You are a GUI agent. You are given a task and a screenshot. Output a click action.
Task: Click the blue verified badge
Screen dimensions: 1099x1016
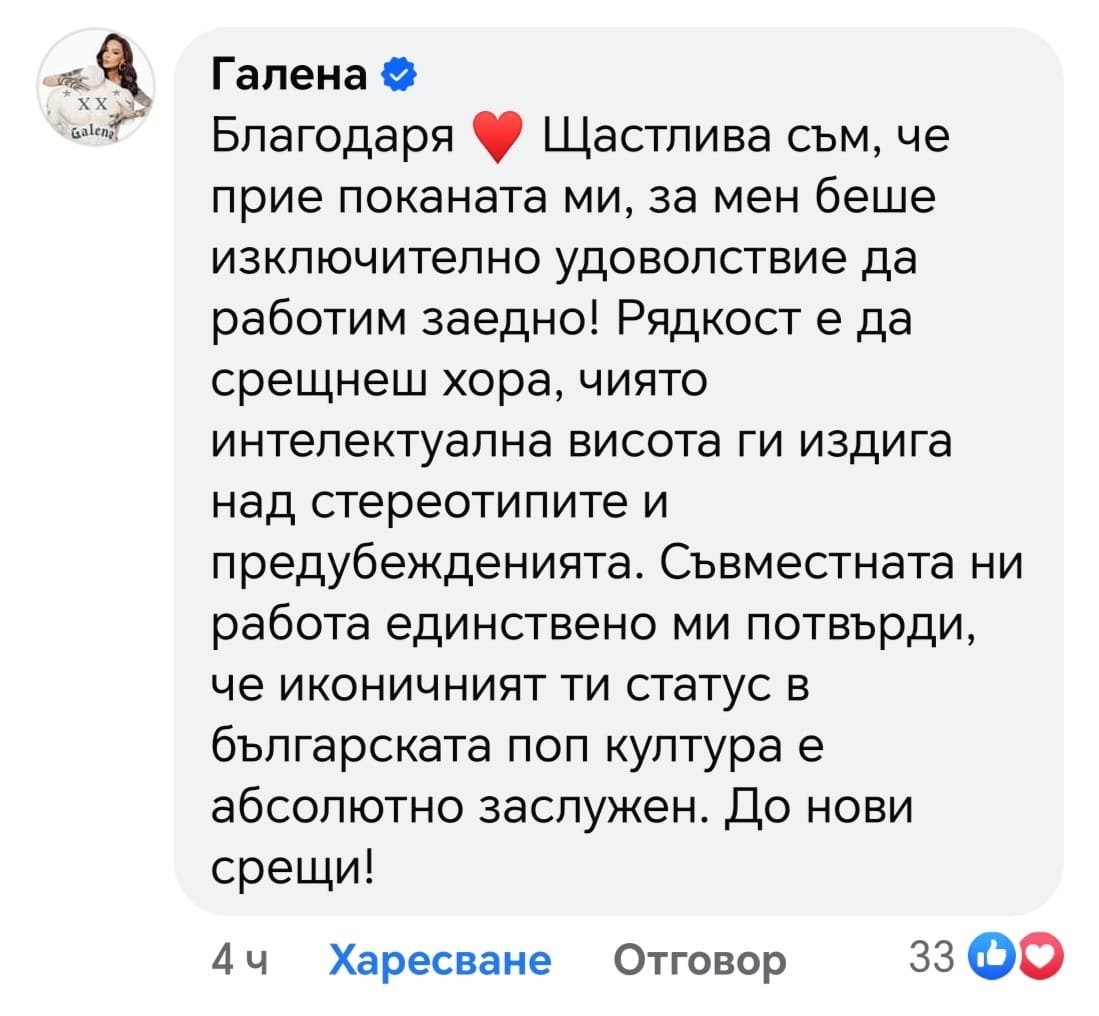[x=394, y=77]
